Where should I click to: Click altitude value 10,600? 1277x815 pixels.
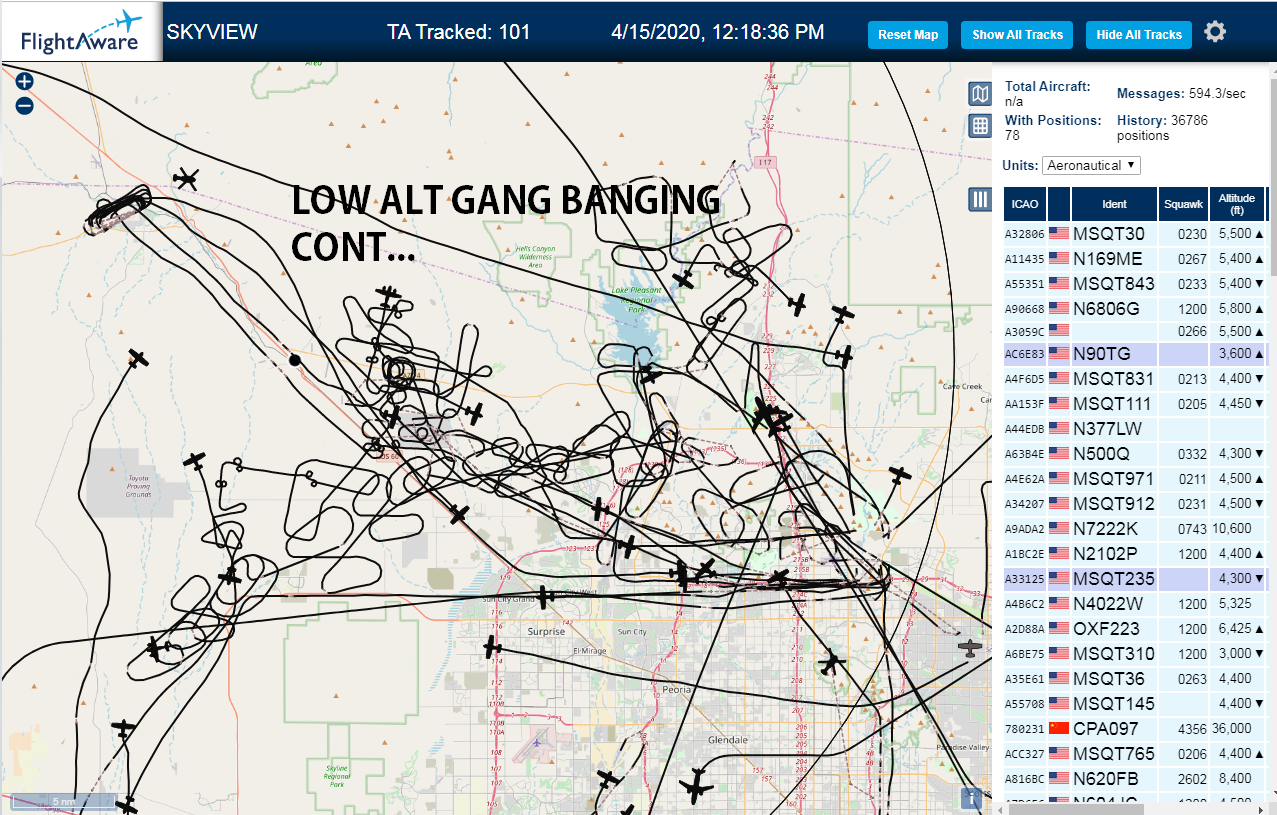(1233, 529)
